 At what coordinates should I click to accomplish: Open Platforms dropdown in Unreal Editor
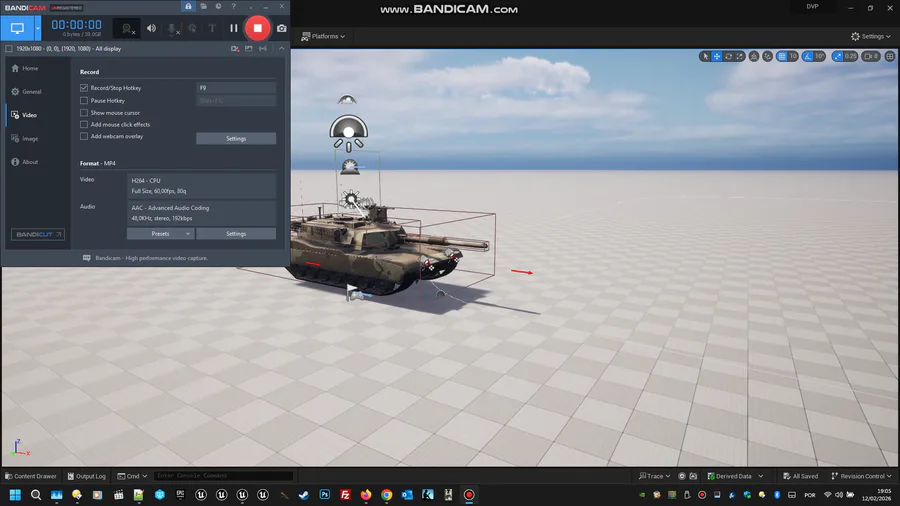coord(323,36)
